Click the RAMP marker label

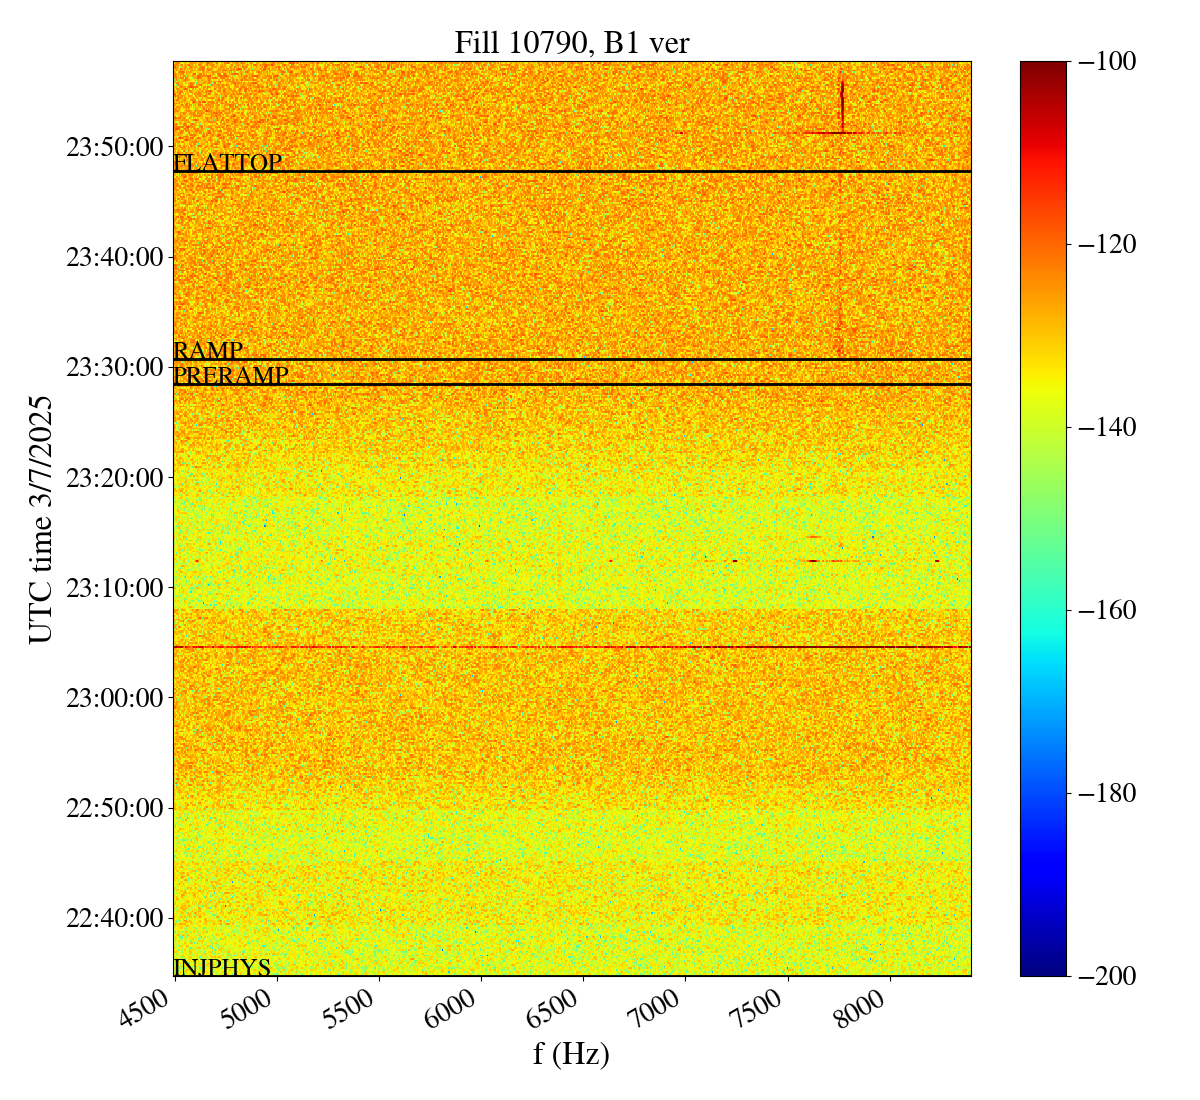tap(208, 350)
